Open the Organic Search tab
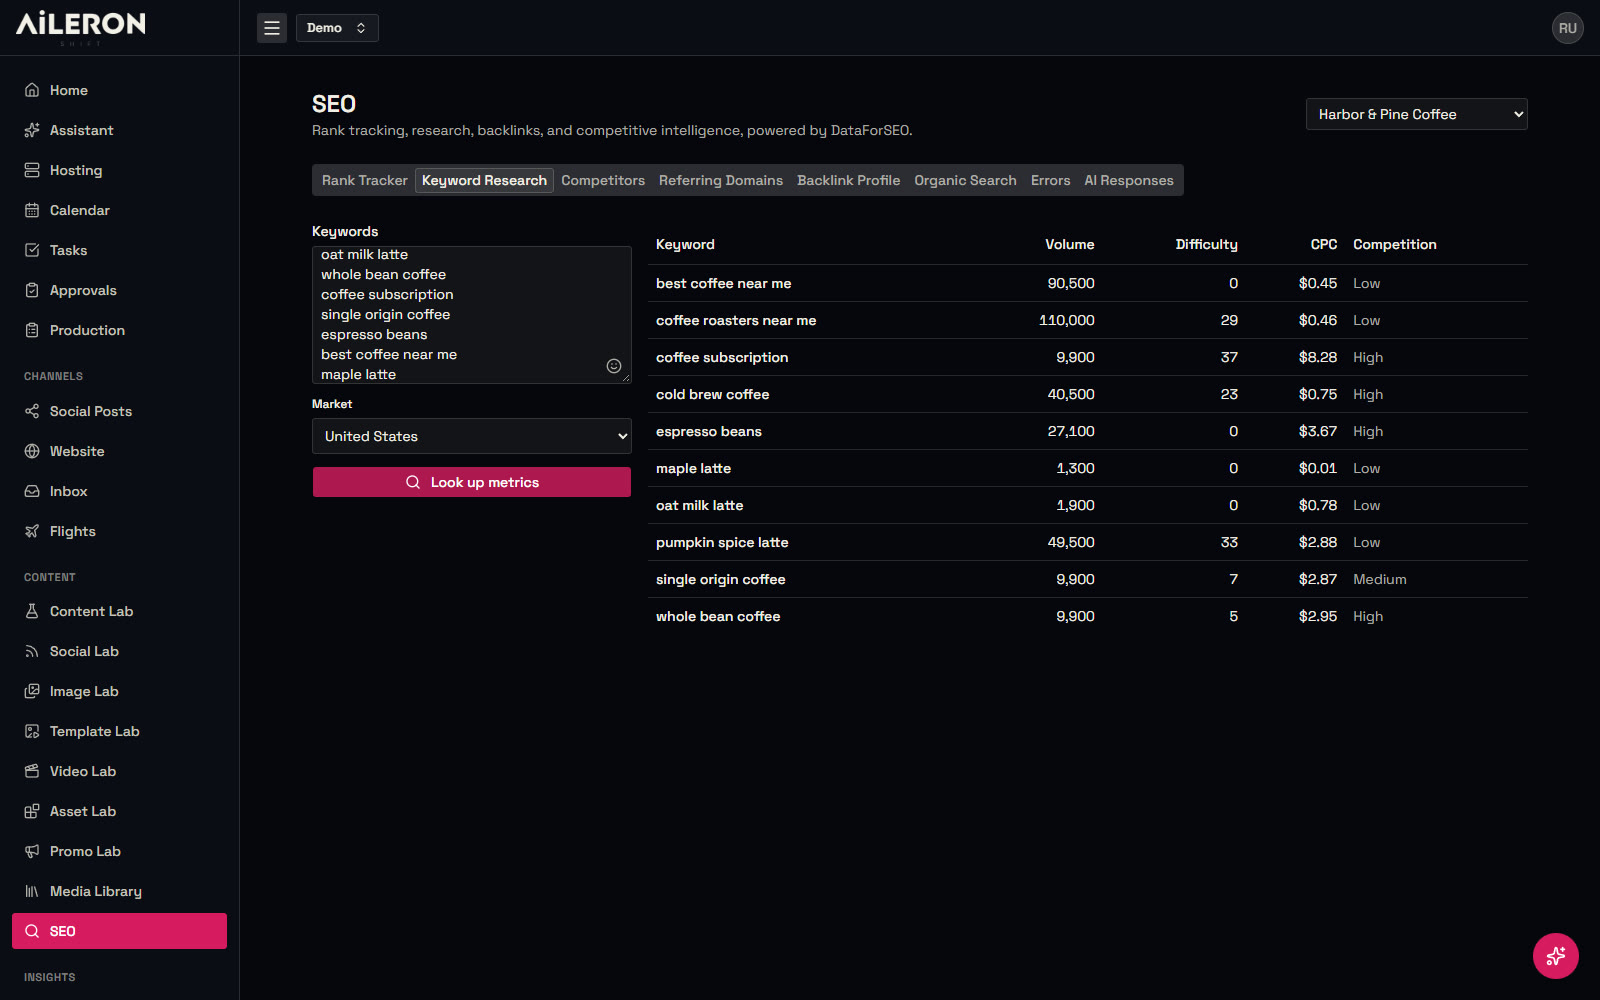This screenshot has height=1000, width=1600. point(965,180)
